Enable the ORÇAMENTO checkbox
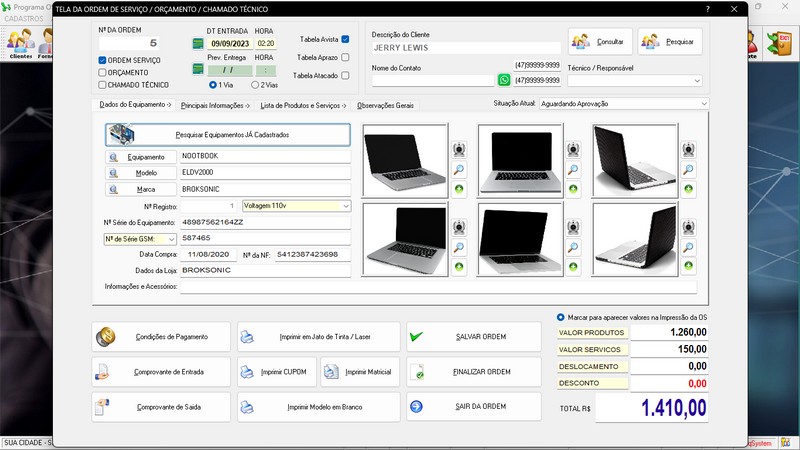 point(103,73)
